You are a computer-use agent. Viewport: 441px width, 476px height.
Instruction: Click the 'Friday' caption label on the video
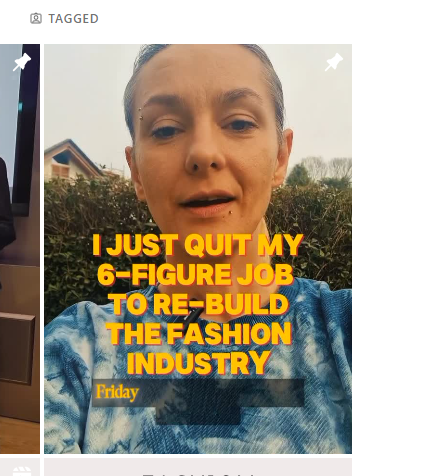(117, 392)
